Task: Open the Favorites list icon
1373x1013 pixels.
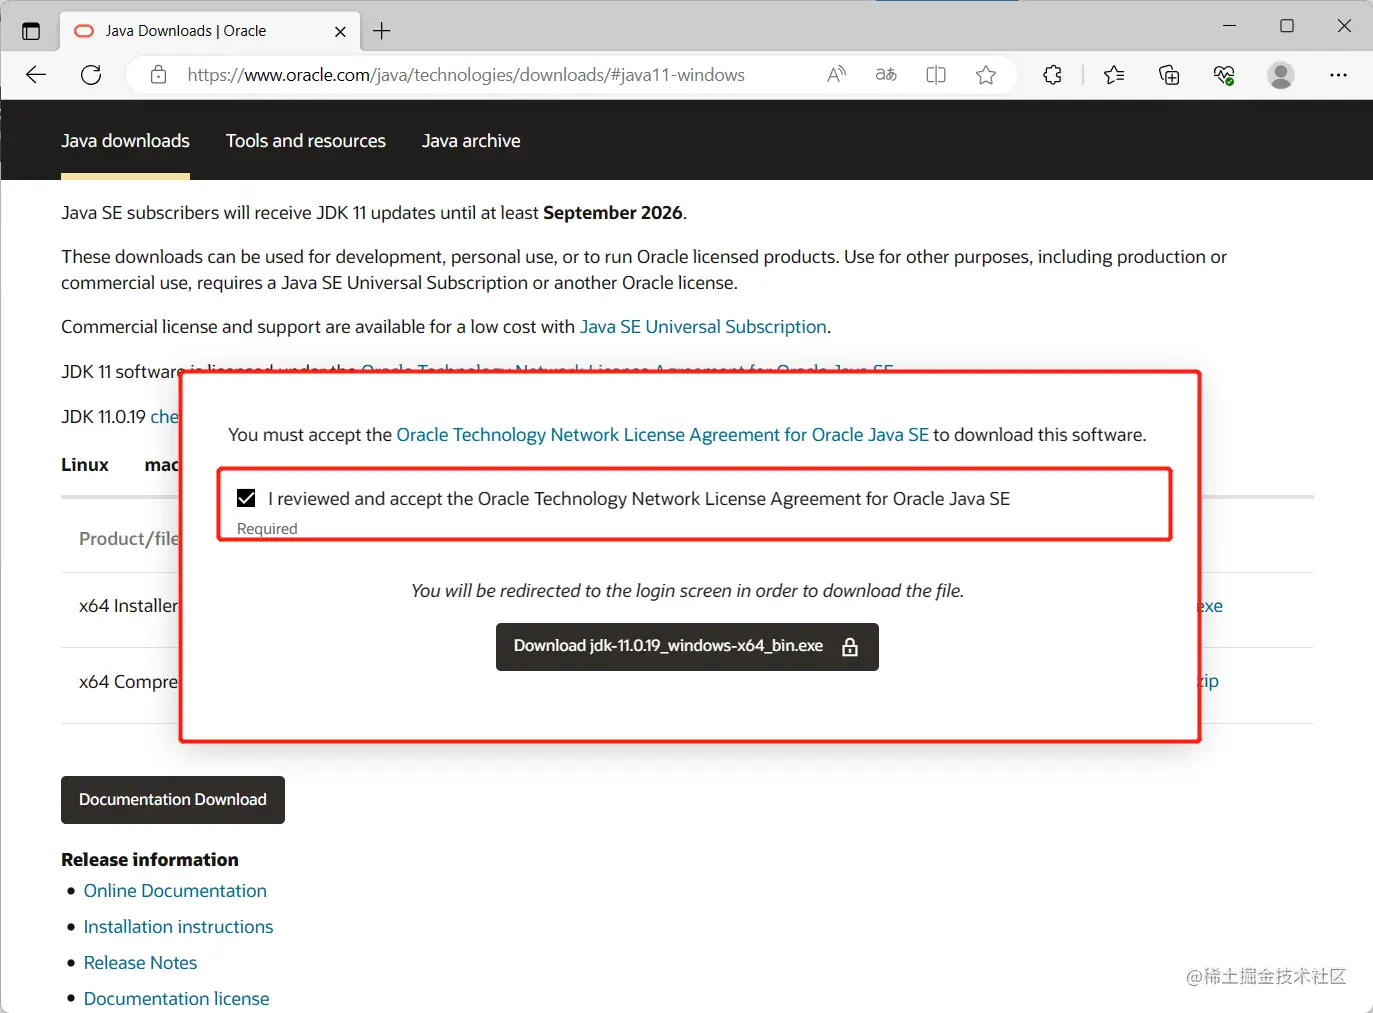Action: click(x=1114, y=75)
